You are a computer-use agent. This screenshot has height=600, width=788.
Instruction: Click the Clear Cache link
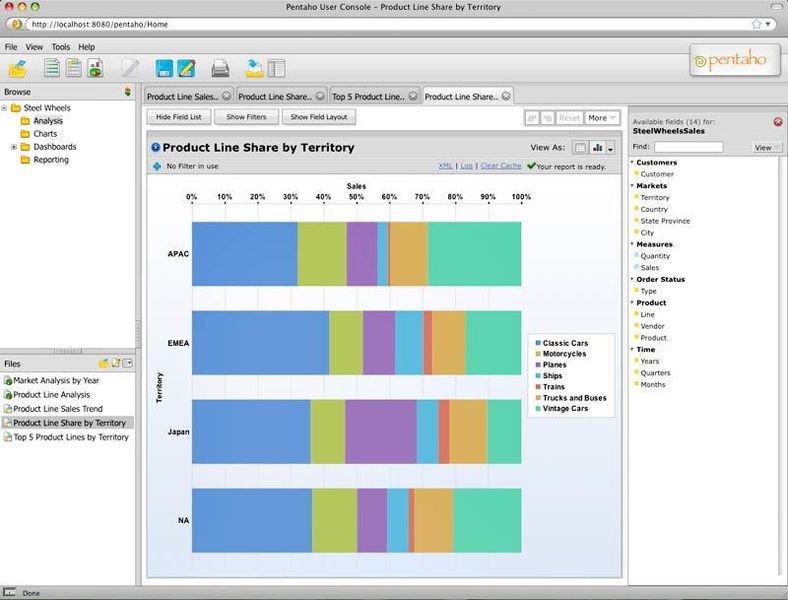(x=501, y=166)
